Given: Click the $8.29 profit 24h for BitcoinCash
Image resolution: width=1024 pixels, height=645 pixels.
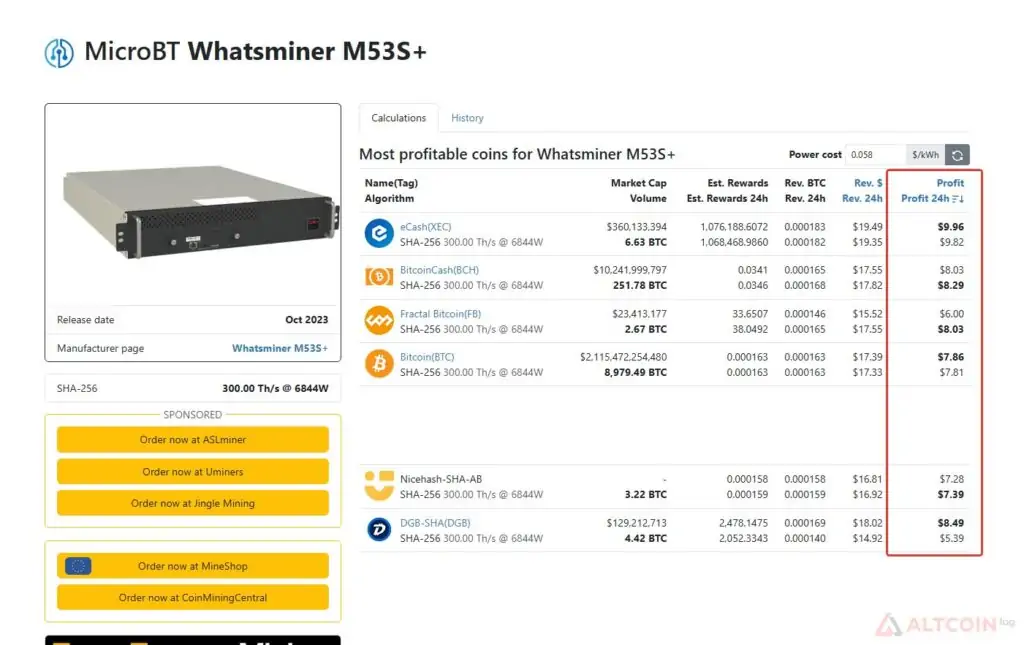Looking at the screenshot, I should (950, 285).
